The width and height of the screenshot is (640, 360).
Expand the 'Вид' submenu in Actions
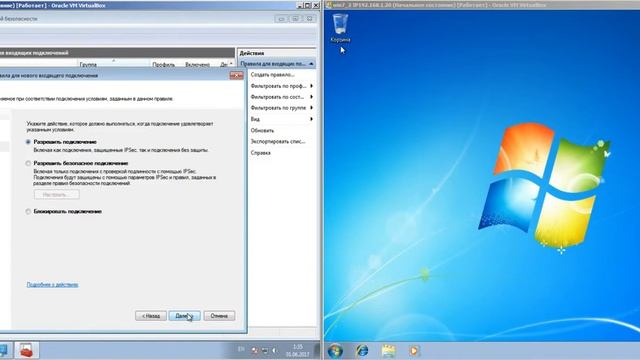pyautogui.click(x=282, y=119)
